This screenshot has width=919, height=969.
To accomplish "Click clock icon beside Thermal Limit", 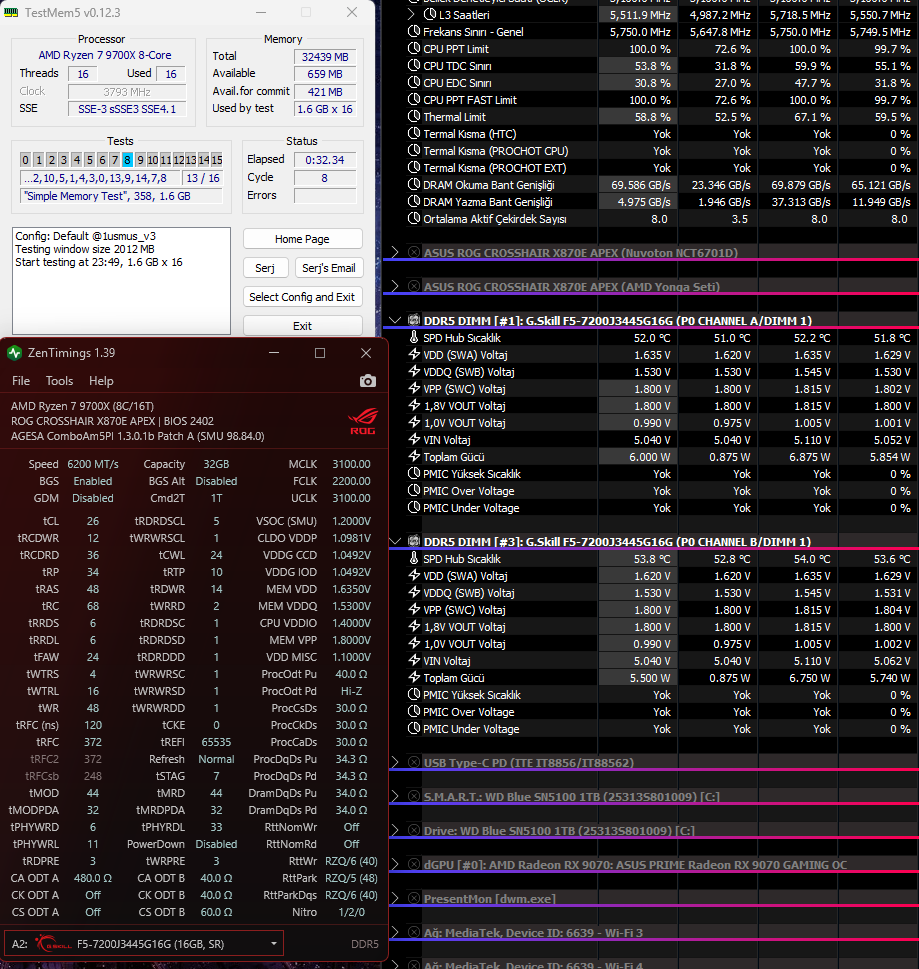I will tap(414, 116).
